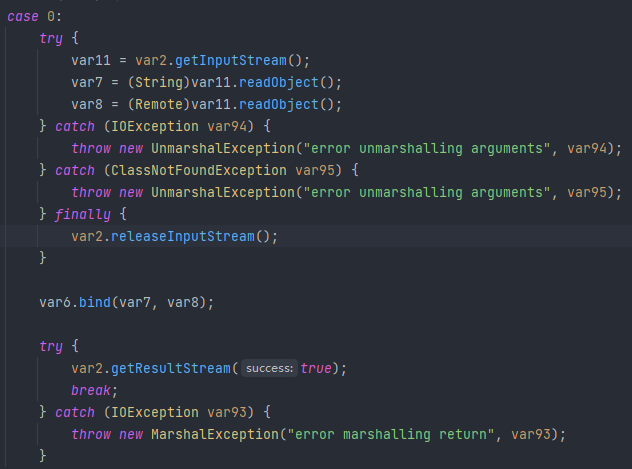Click the getInputStream method call
Screen dimensions: 632x469
231,60
